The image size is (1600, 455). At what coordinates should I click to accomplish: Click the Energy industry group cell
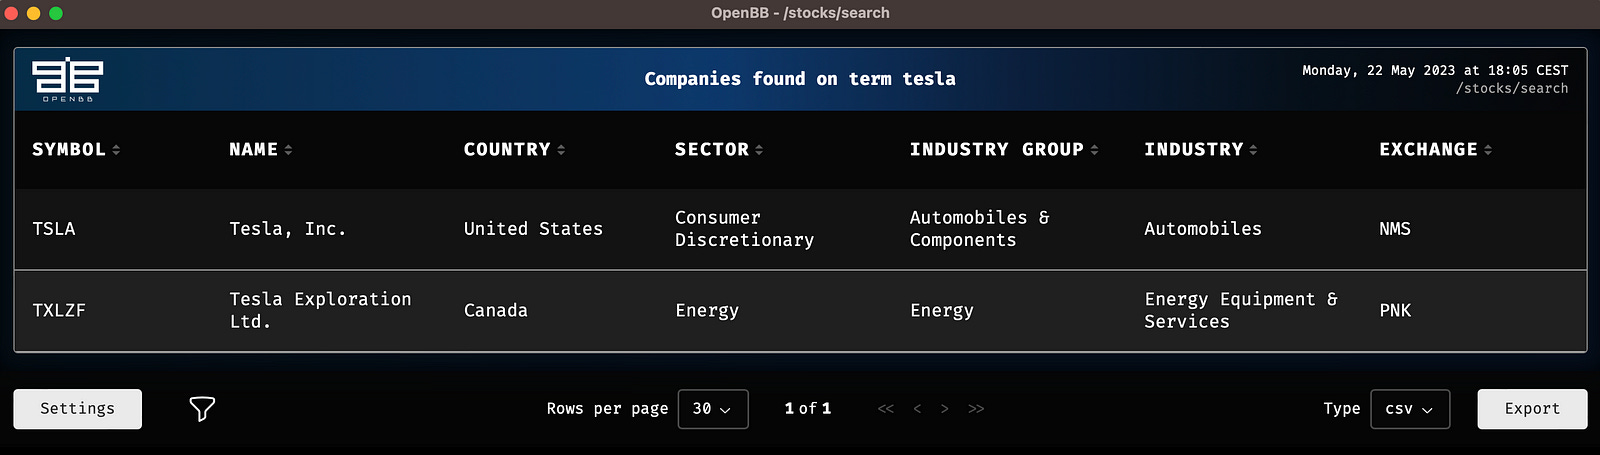coord(942,311)
